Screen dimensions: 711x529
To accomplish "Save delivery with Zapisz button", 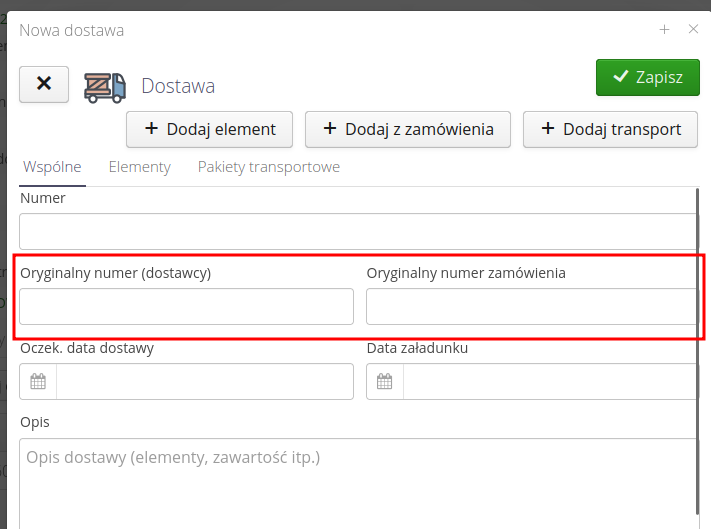I will tap(647, 77).
